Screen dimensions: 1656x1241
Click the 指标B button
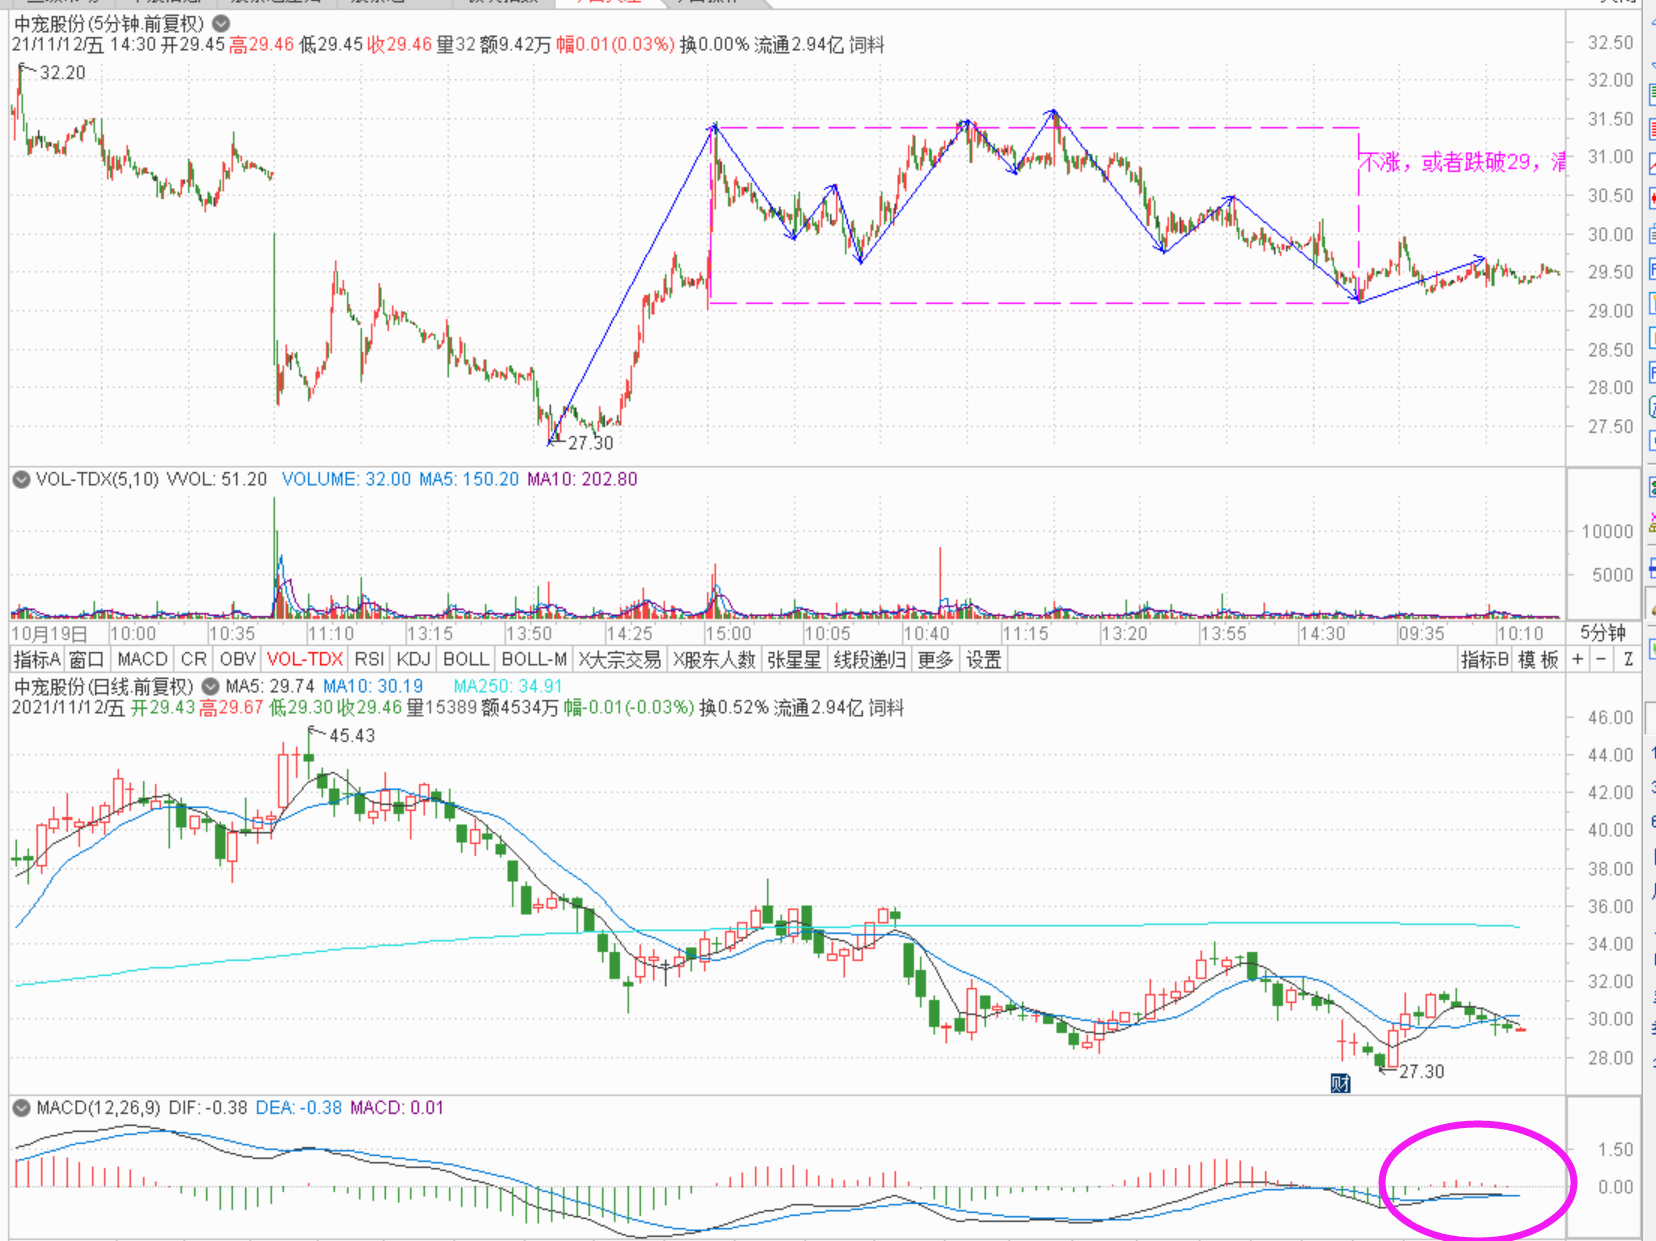[x=1484, y=660]
